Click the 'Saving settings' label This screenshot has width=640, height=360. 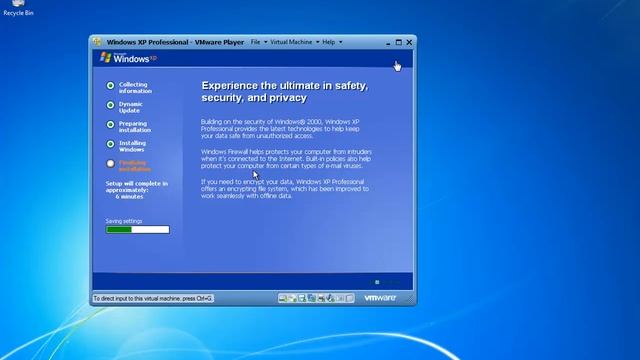click(x=124, y=221)
